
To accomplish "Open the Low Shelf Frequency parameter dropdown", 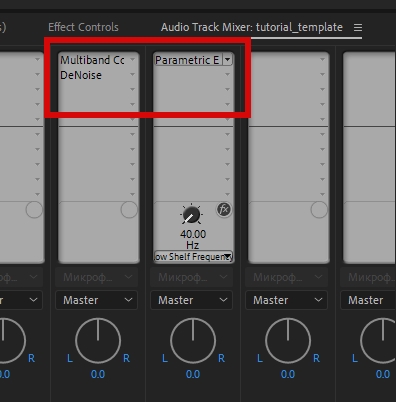I will 228,256.
